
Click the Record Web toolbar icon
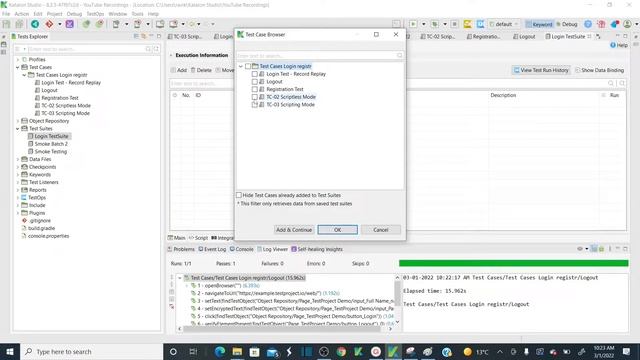pyautogui.click(x=99, y=24)
